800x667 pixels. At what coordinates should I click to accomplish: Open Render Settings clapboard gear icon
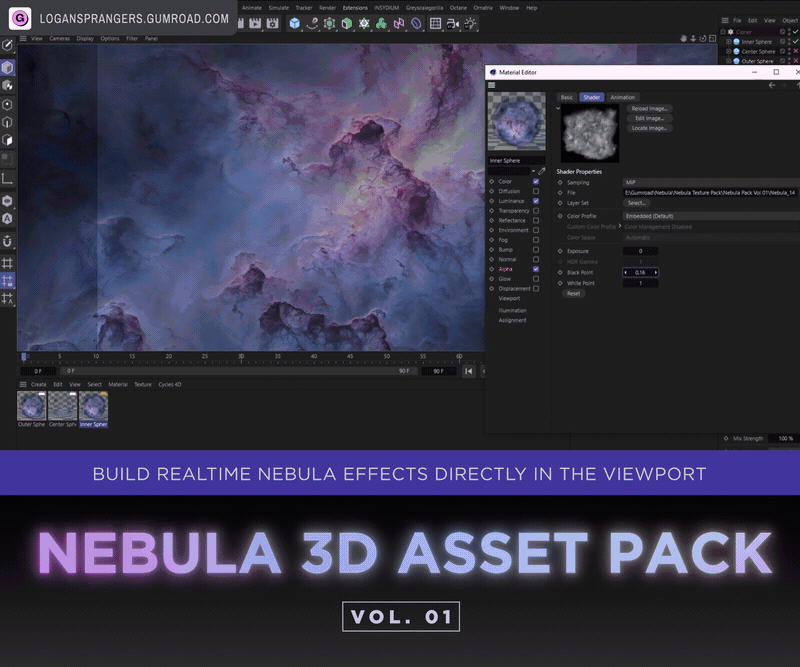coord(272,23)
